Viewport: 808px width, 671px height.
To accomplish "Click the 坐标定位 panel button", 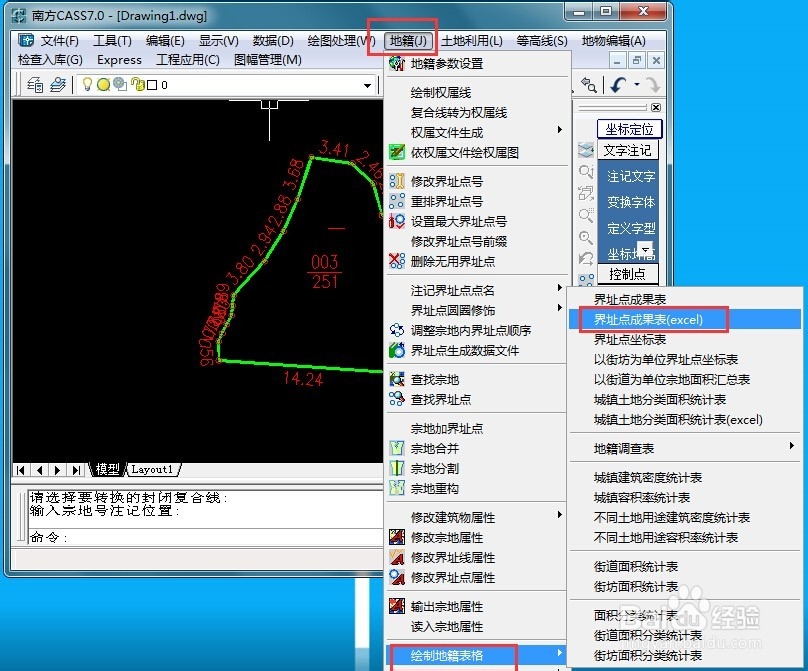I will pyautogui.click(x=629, y=129).
